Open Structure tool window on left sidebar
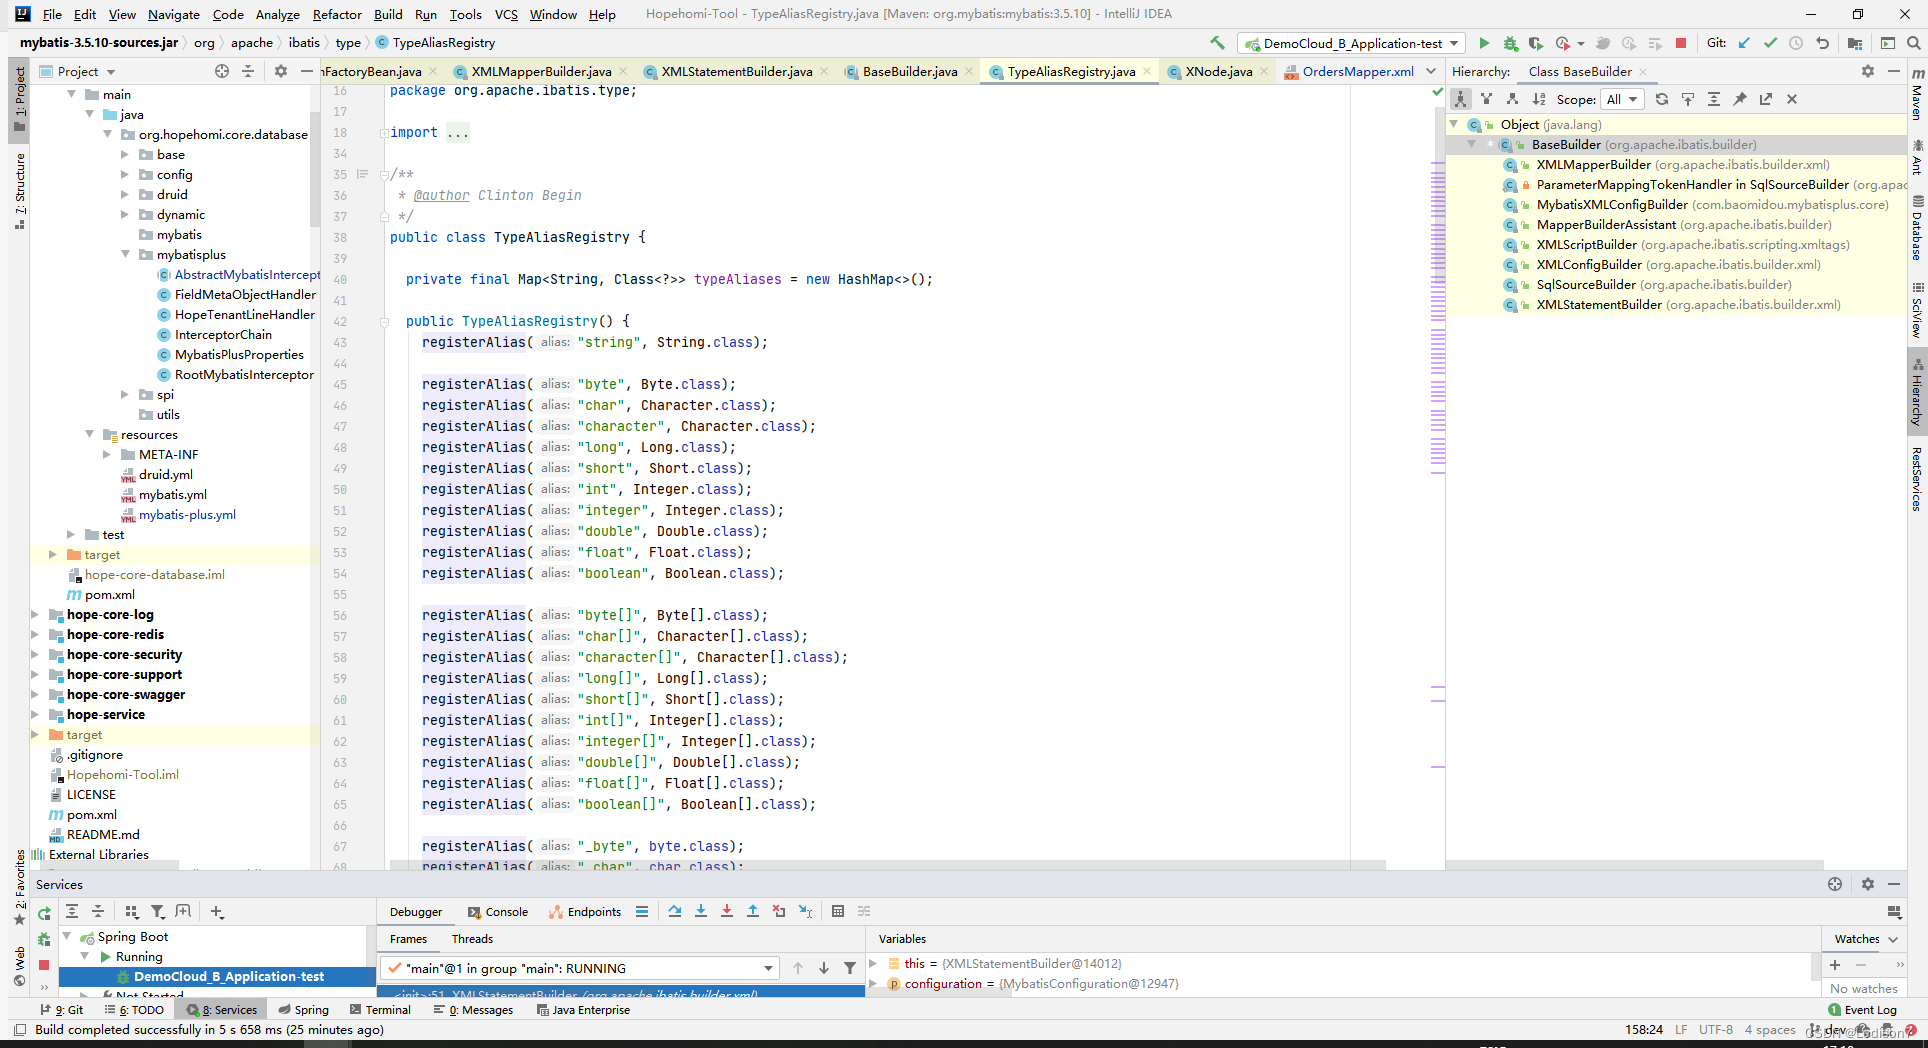This screenshot has width=1928, height=1048. pos(19,191)
